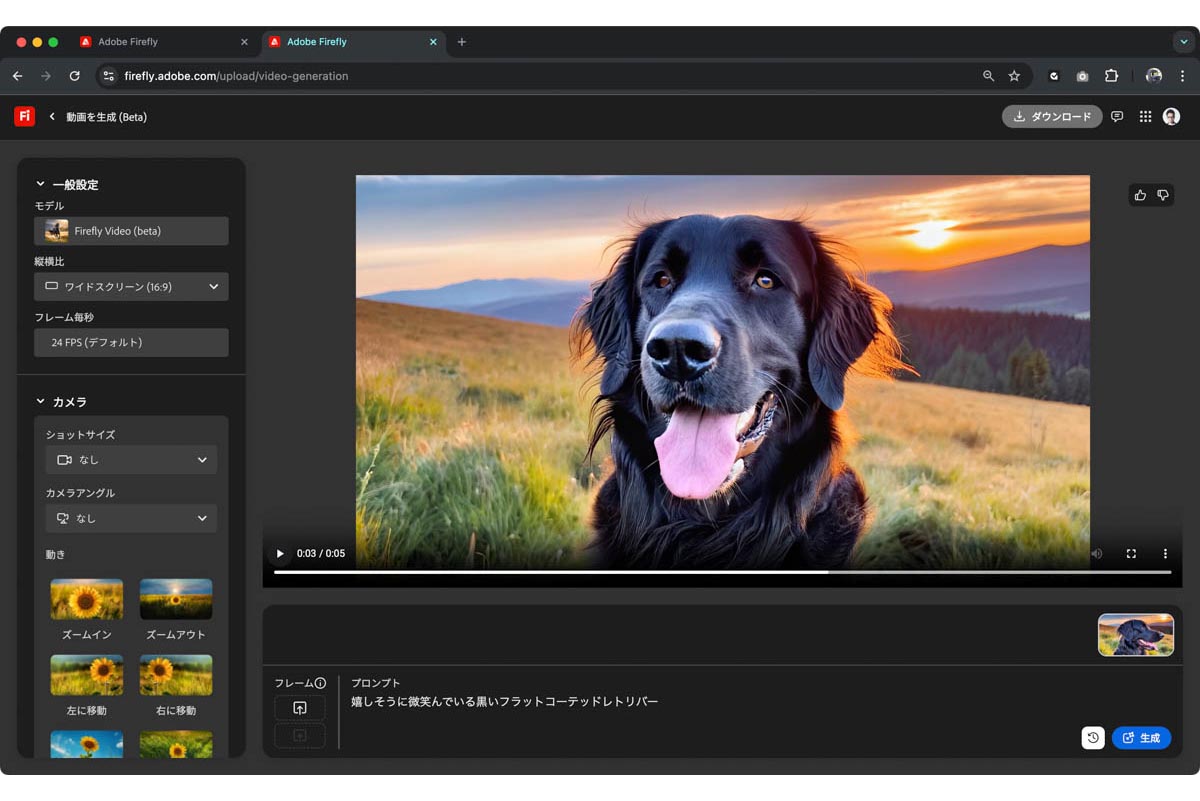Image resolution: width=1200 pixels, height=801 pixels.
Task: Click the last frame upload icon
Action: click(300, 735)
